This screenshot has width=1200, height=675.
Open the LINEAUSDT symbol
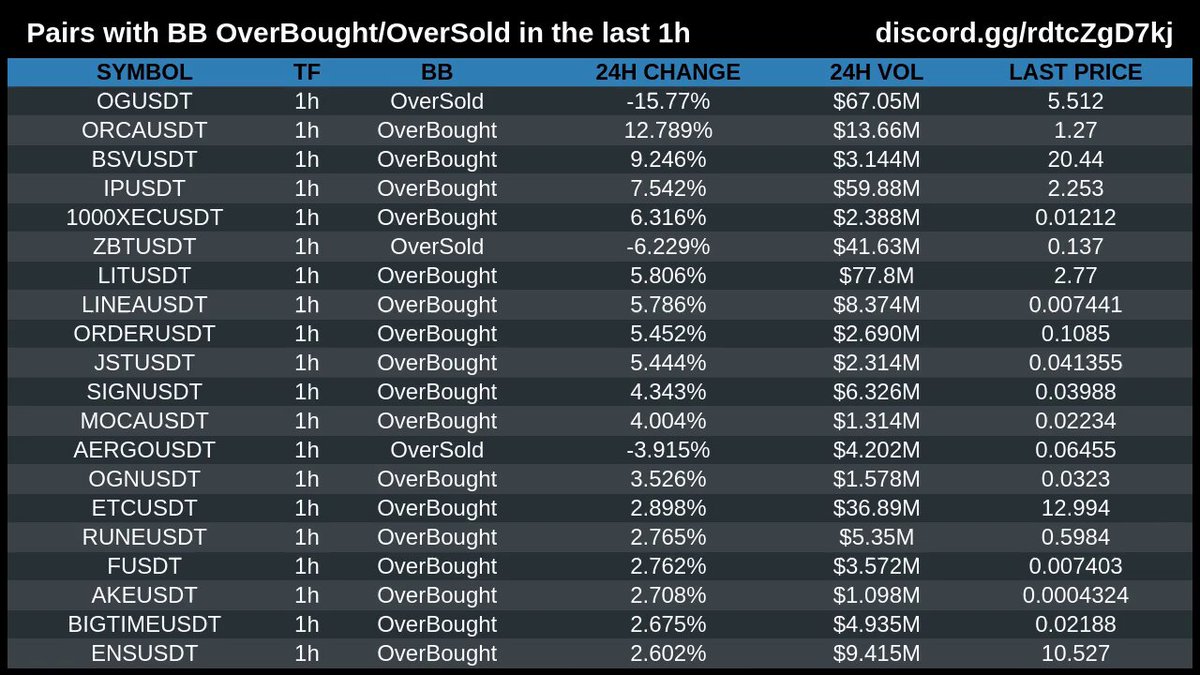pos(145,305)
